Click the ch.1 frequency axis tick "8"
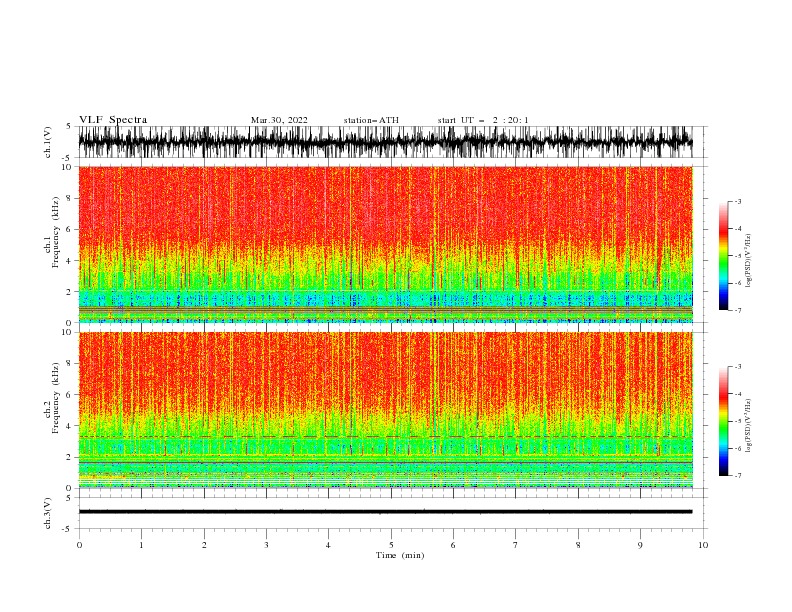792x612 pixels. tap(70, 198)
